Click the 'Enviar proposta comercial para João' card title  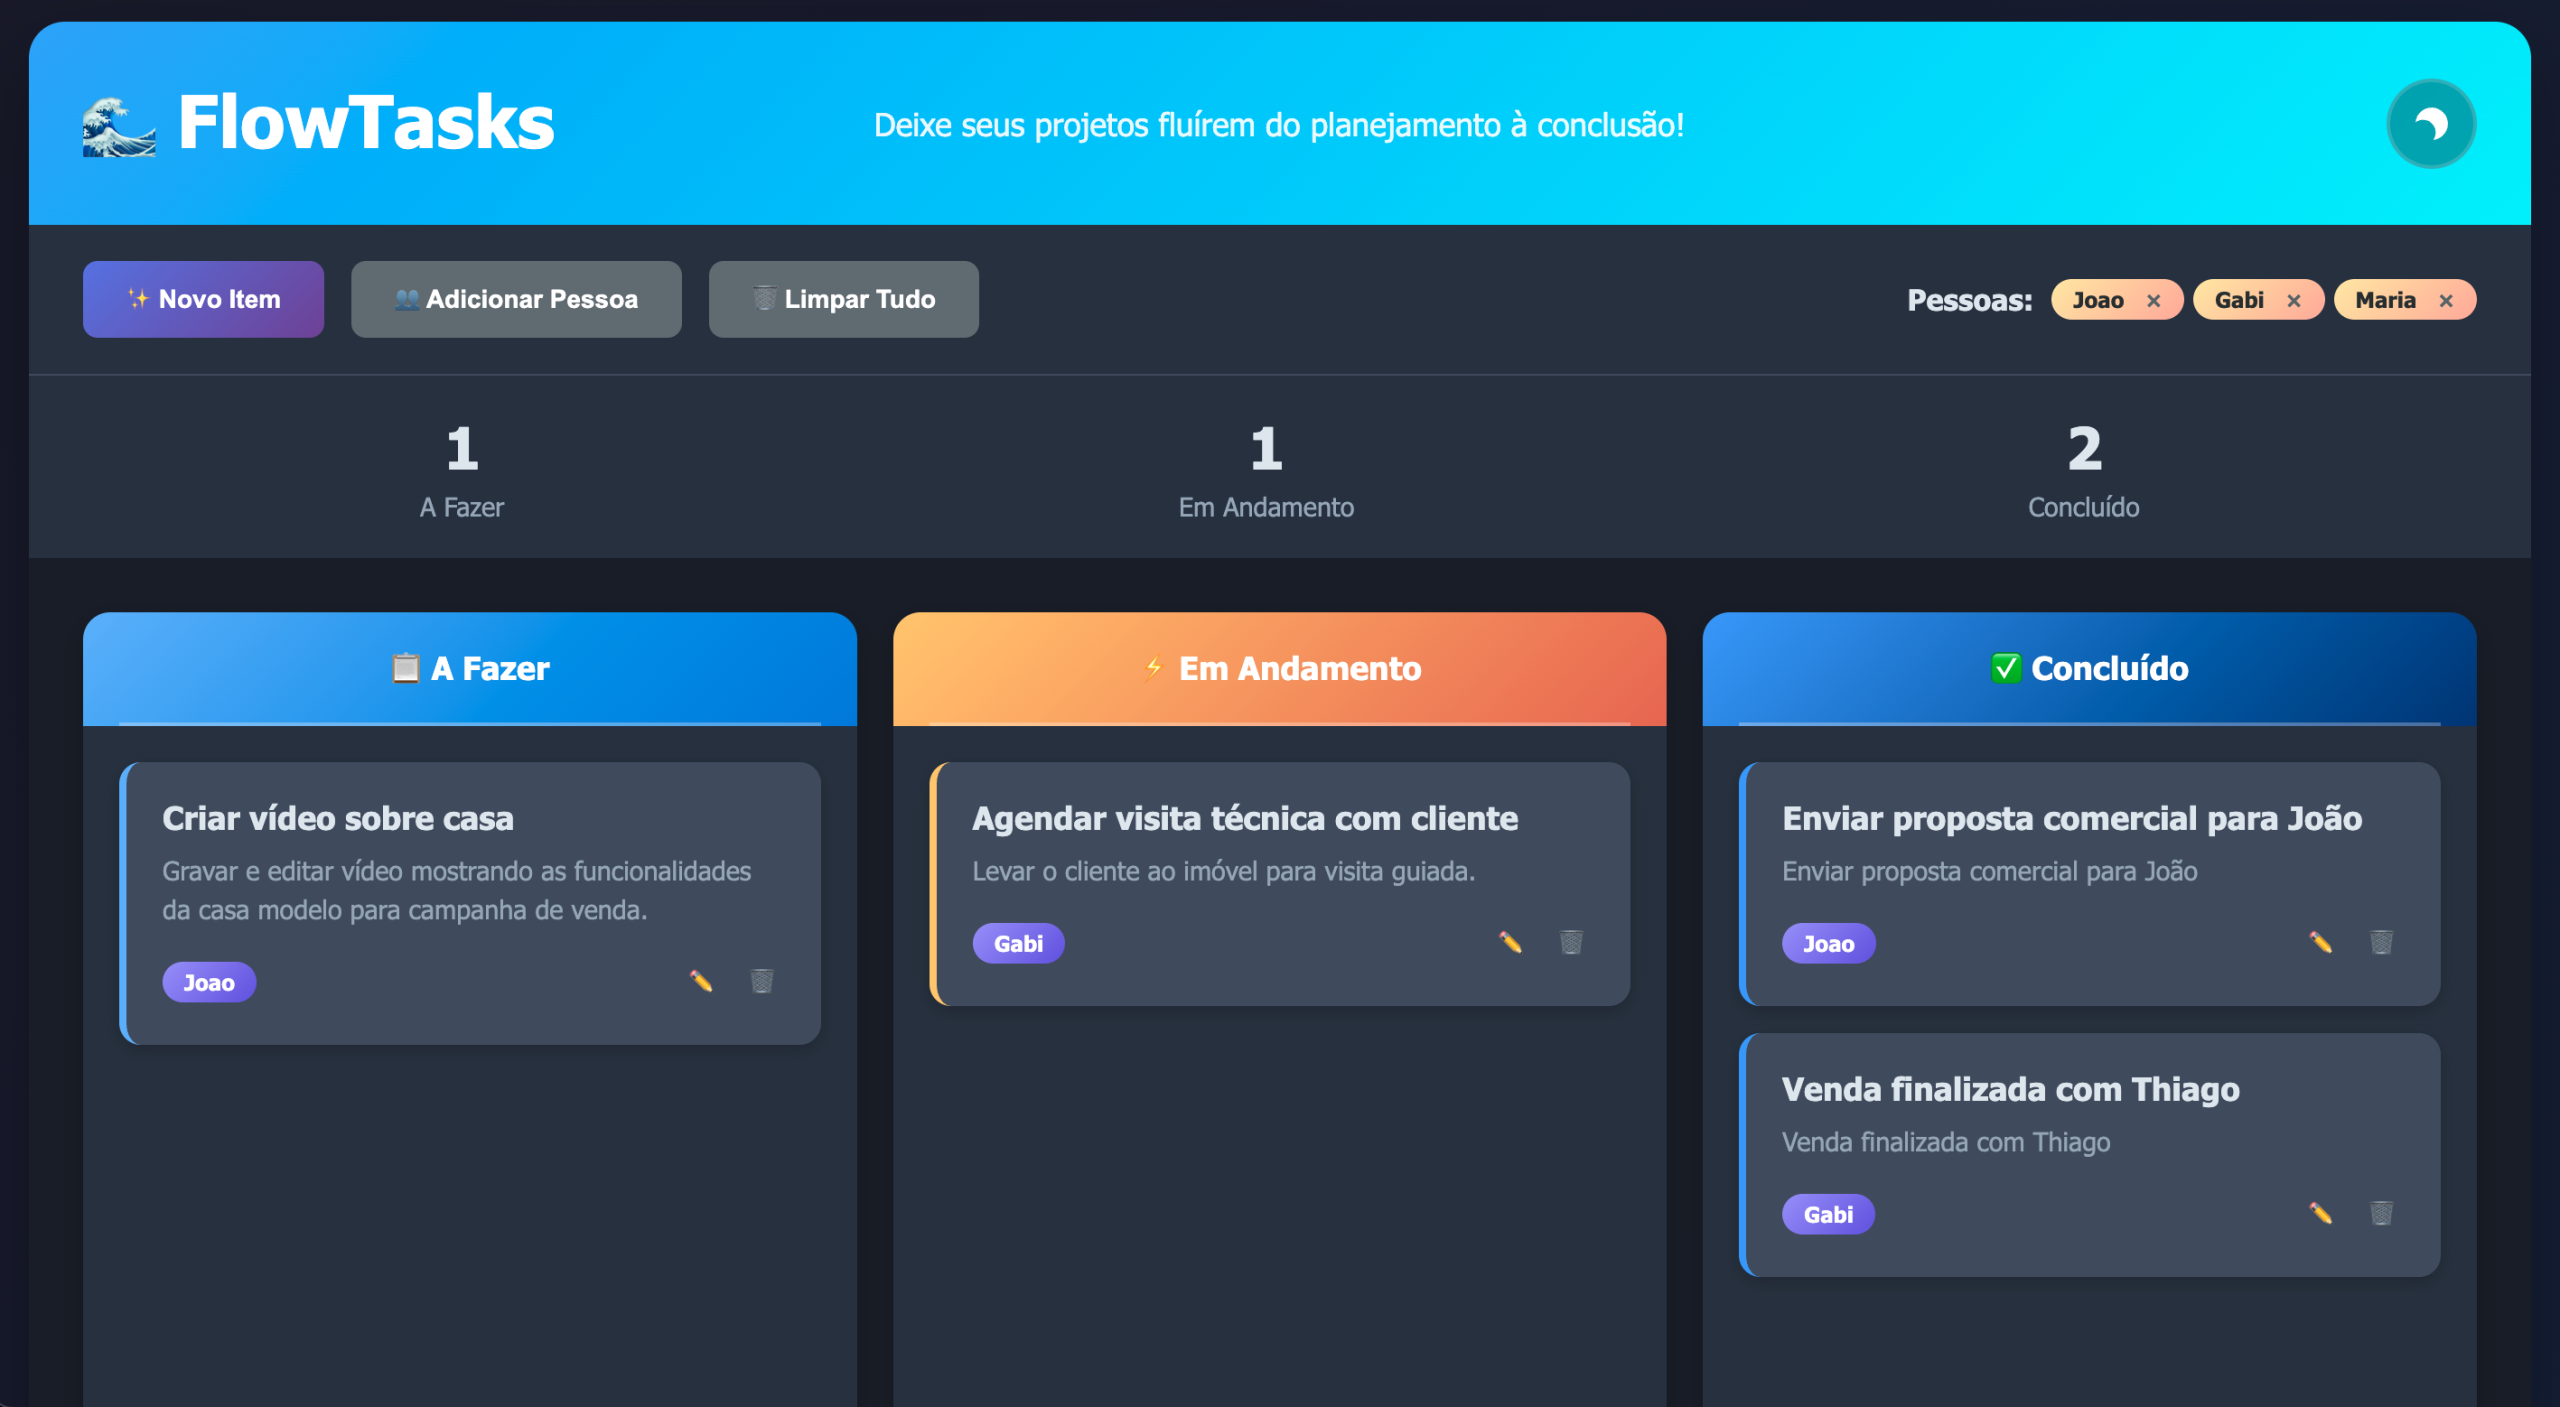click(2072, 818)
